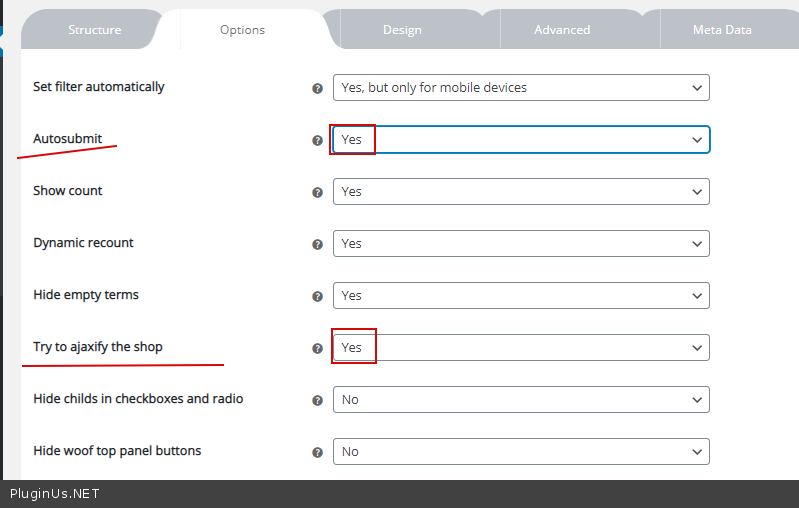Change the Dynamic recount dropdown value
This screenshot has height=508, width=799.
pos(521,244)
